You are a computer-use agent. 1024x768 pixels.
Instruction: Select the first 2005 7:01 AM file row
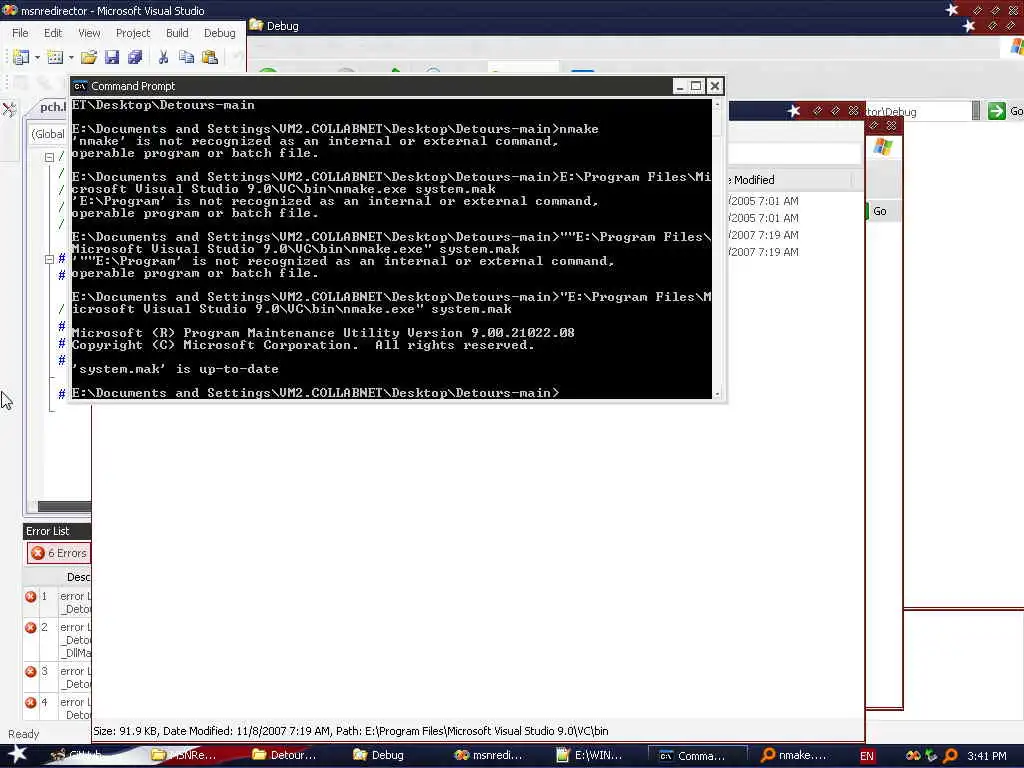763,201
